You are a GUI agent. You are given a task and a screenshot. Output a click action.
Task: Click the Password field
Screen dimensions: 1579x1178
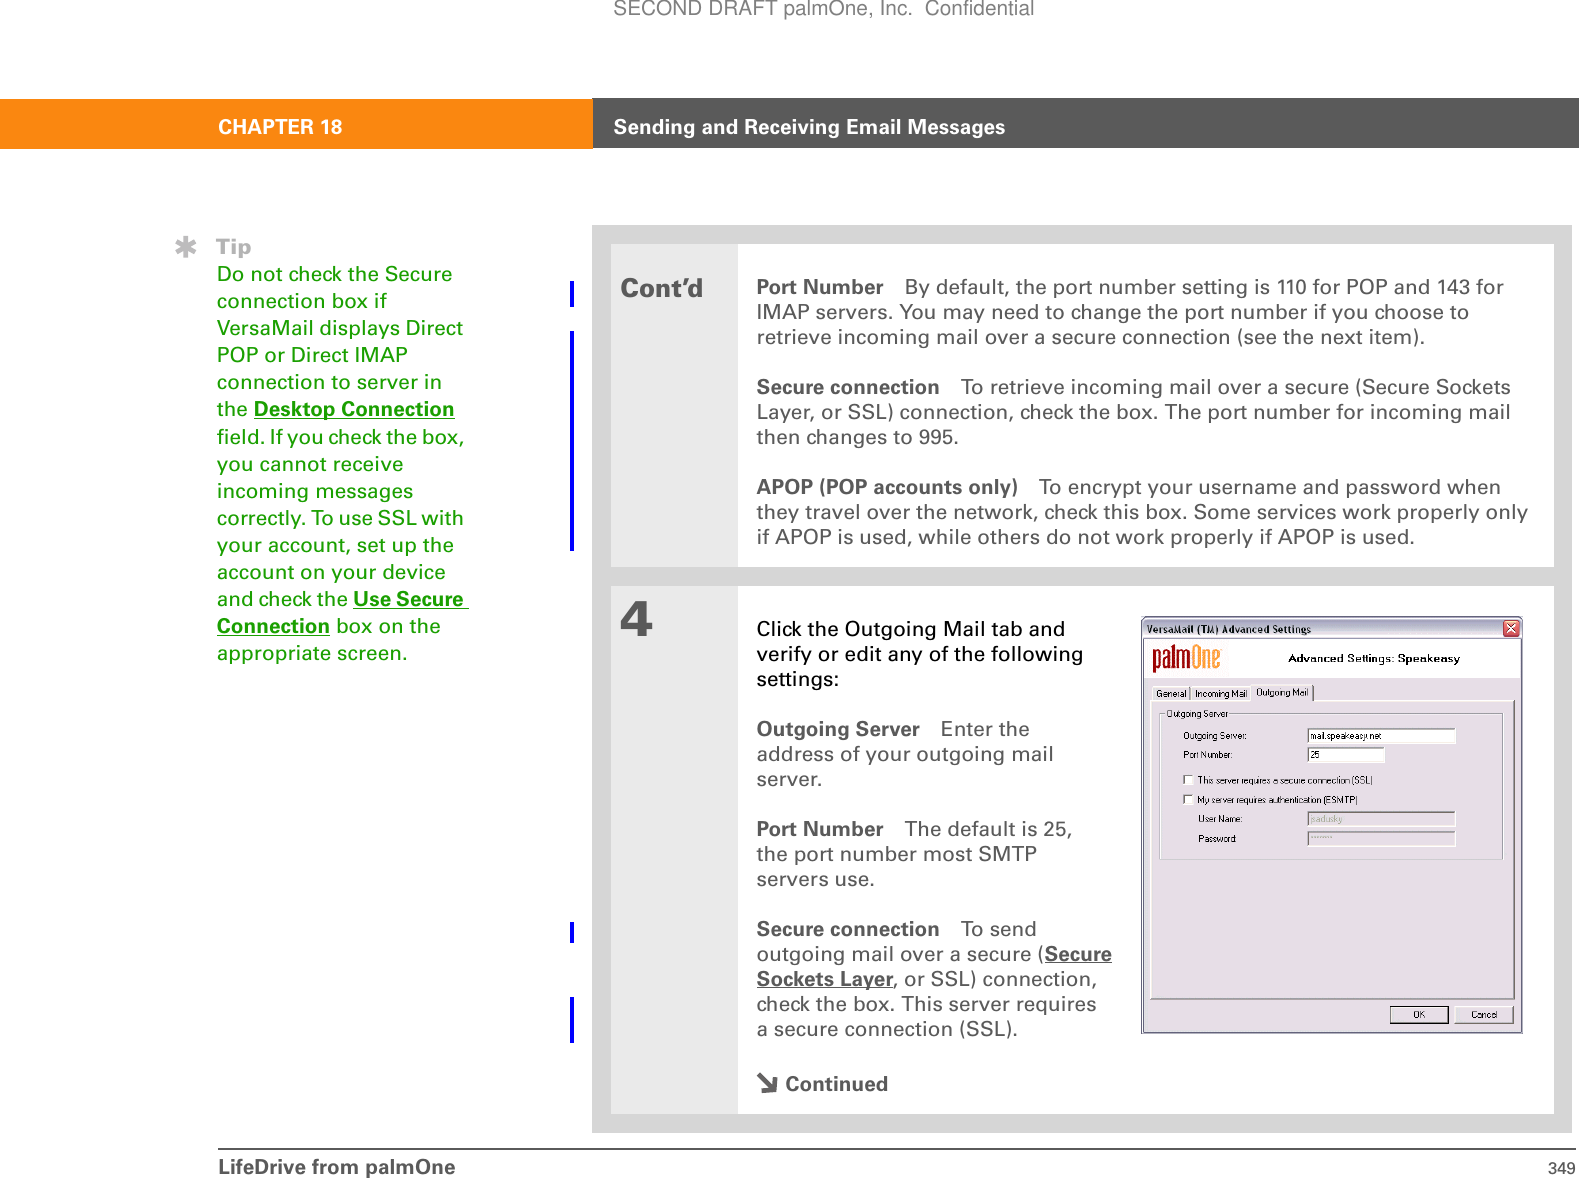(1381, 838)
